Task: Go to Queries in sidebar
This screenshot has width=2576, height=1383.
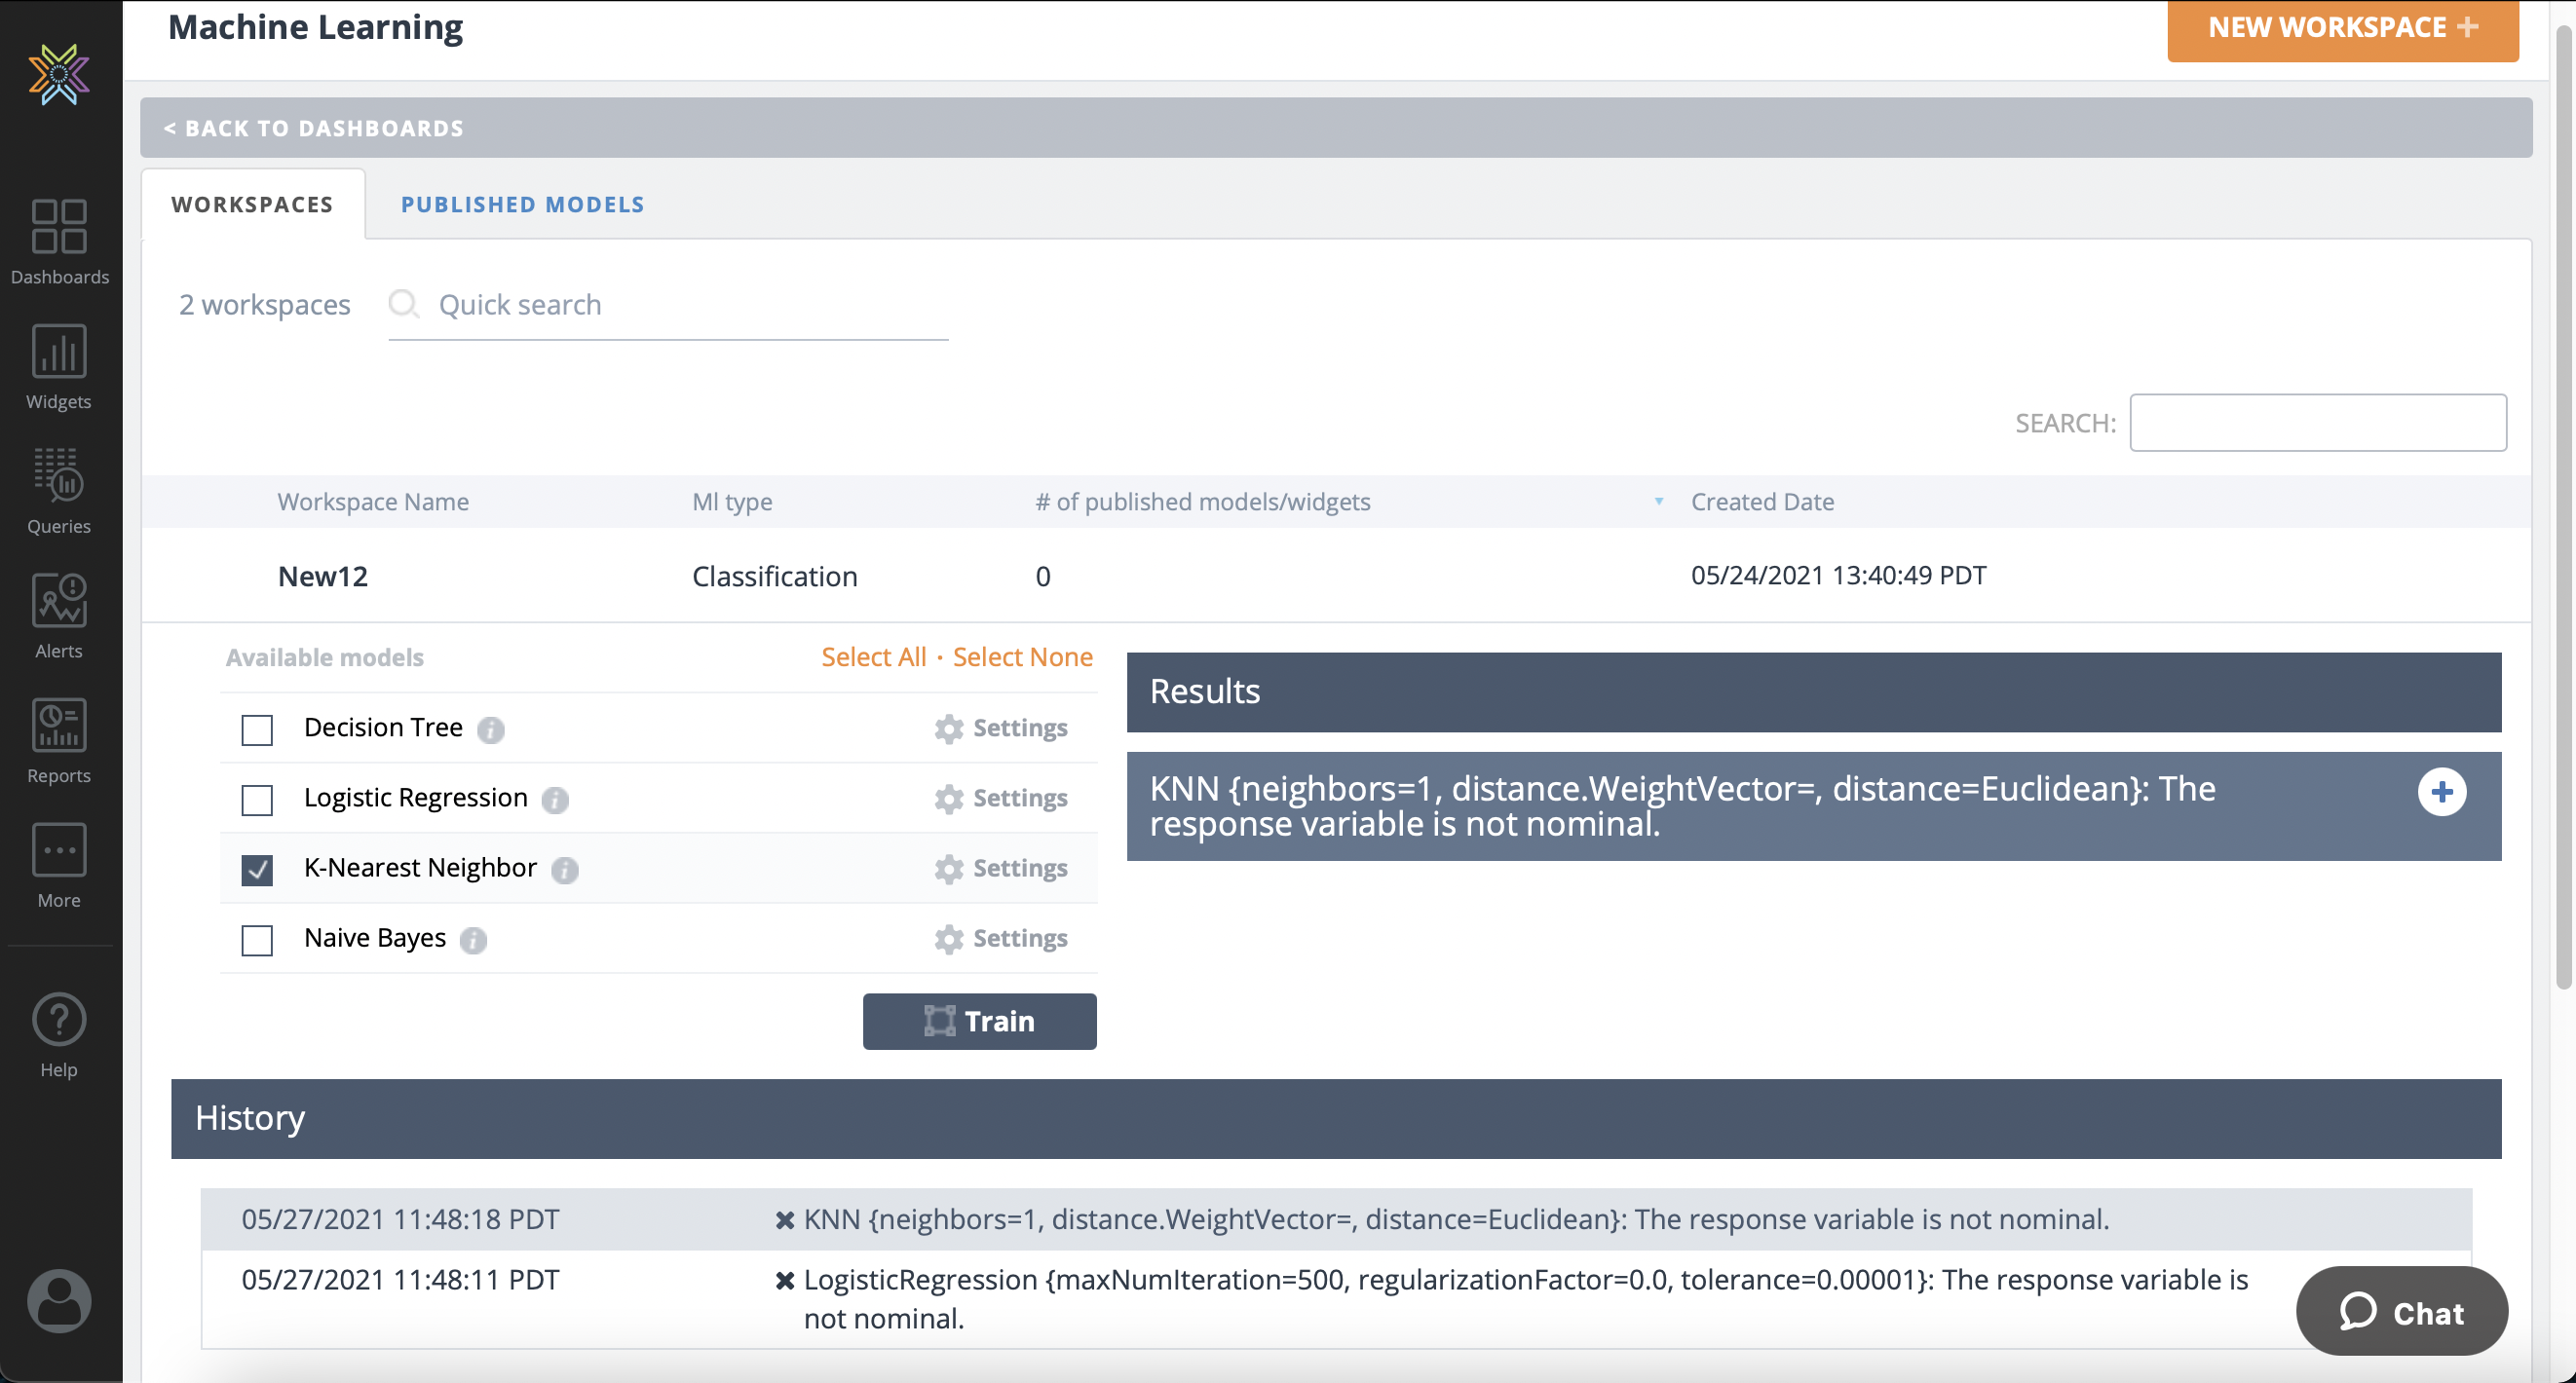Action: click(x=59, y=490)
